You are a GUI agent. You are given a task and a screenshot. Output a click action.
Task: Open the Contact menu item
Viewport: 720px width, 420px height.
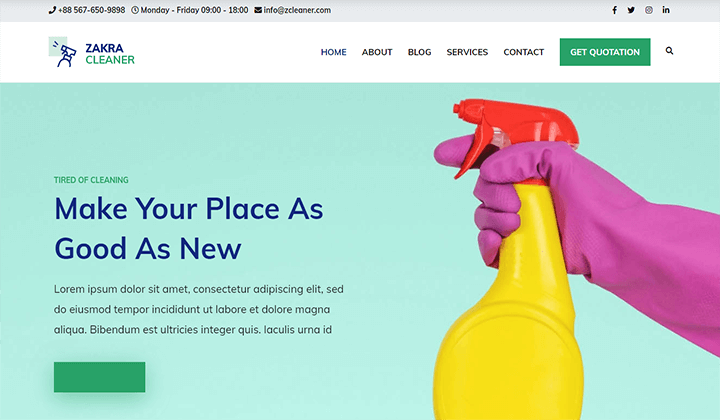(x=523, y=52)
